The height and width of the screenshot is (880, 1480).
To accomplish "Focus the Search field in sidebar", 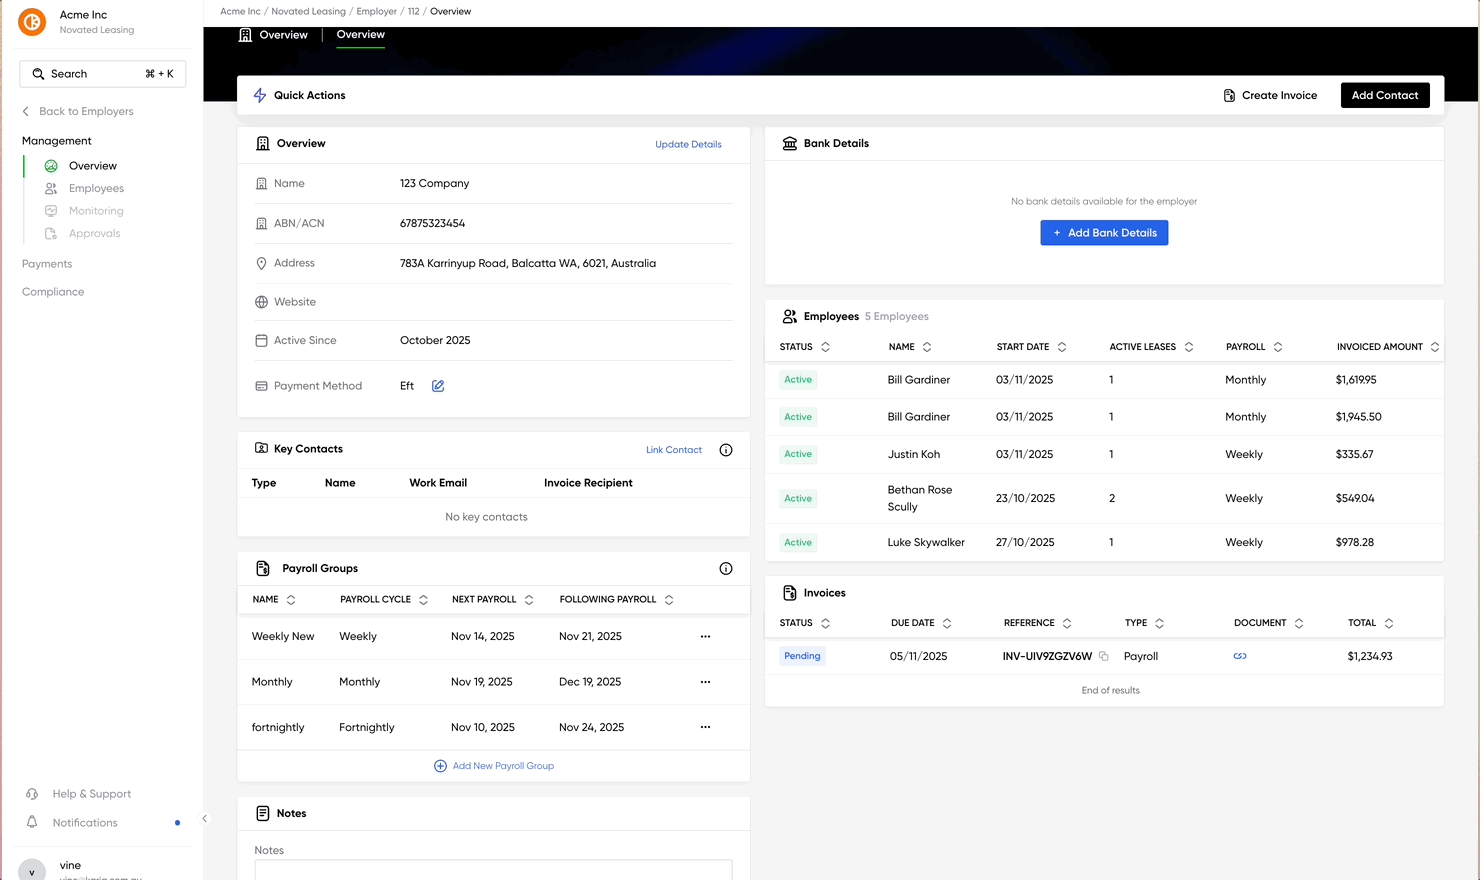I will tap(102, 74).
